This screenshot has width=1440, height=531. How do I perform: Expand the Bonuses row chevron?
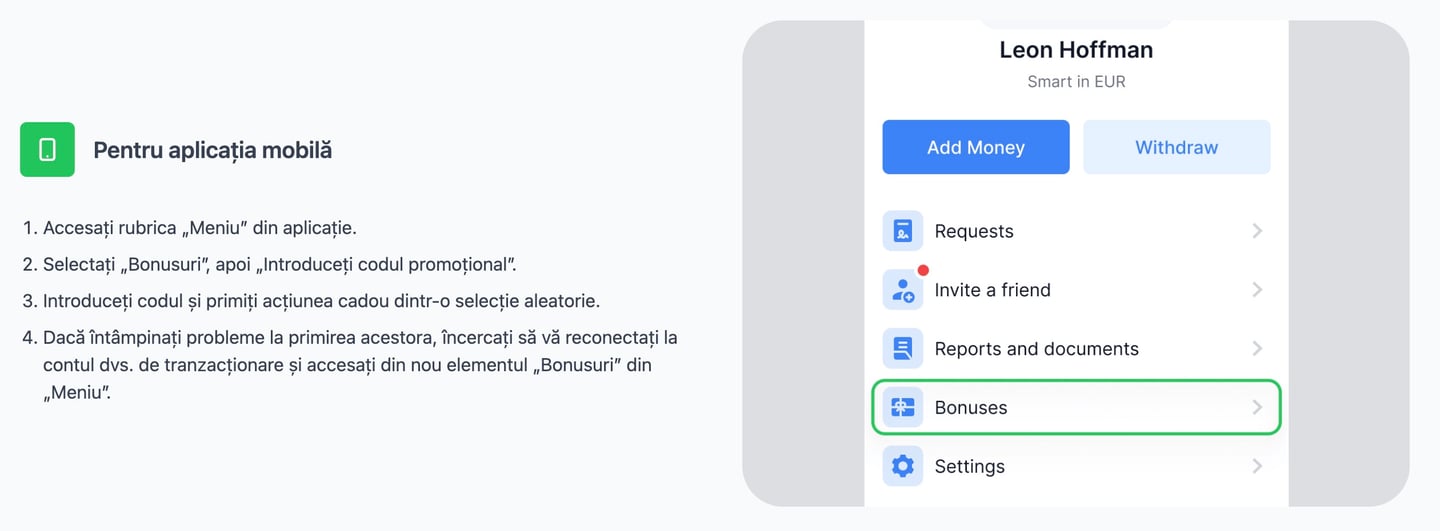[x=1257, y=407]
